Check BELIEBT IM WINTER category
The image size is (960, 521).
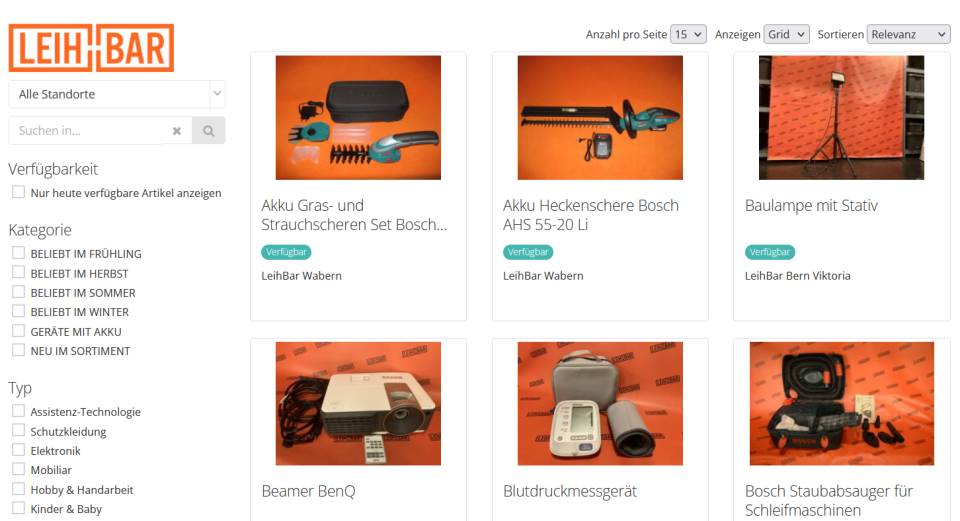[18, 311]
